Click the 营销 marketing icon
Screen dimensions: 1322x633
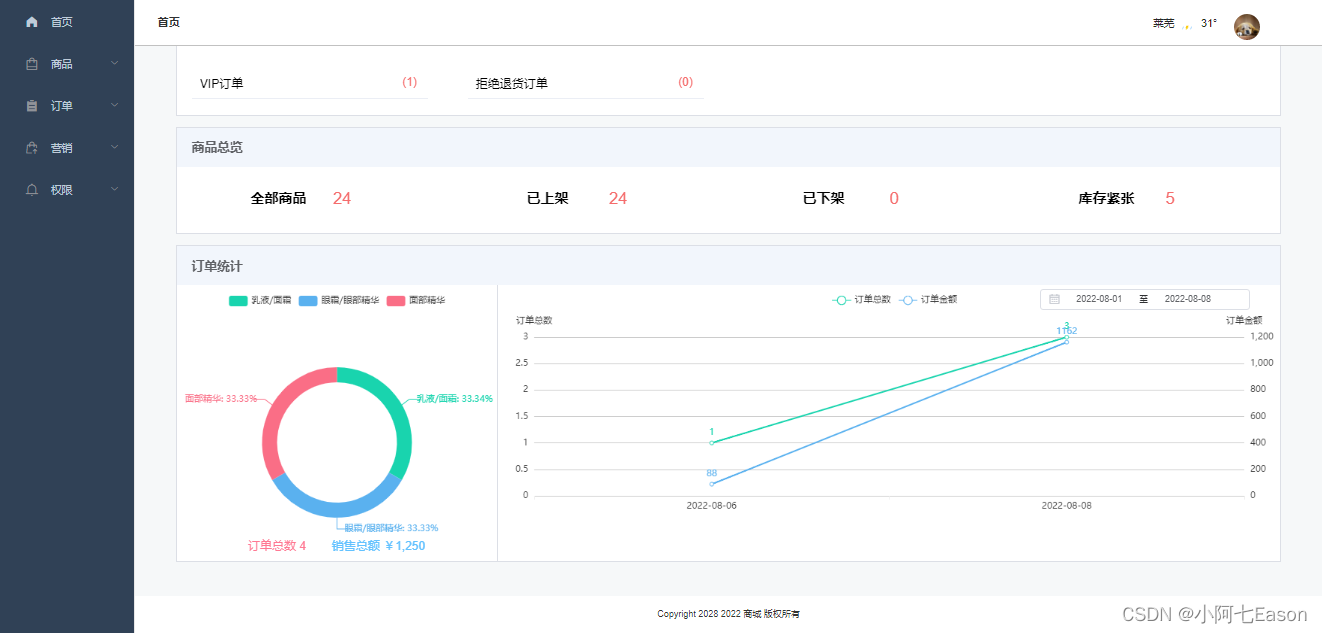point(32,147)
